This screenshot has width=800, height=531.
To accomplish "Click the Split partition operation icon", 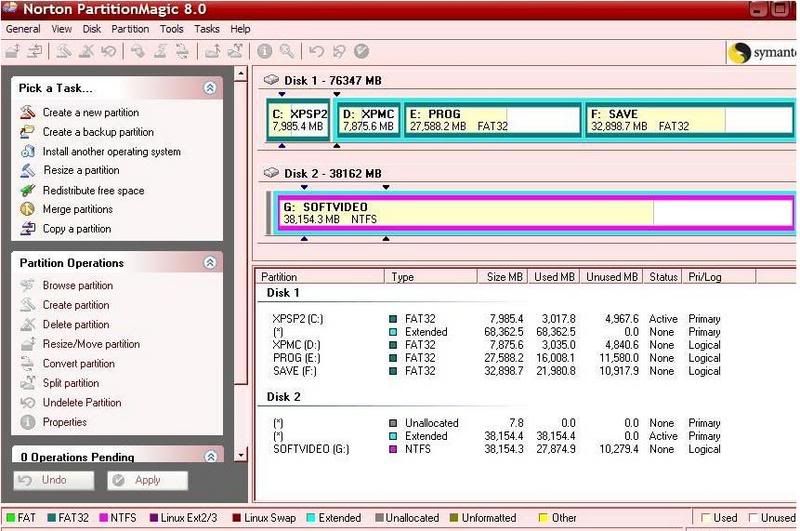I will click(x=28, y=383).
